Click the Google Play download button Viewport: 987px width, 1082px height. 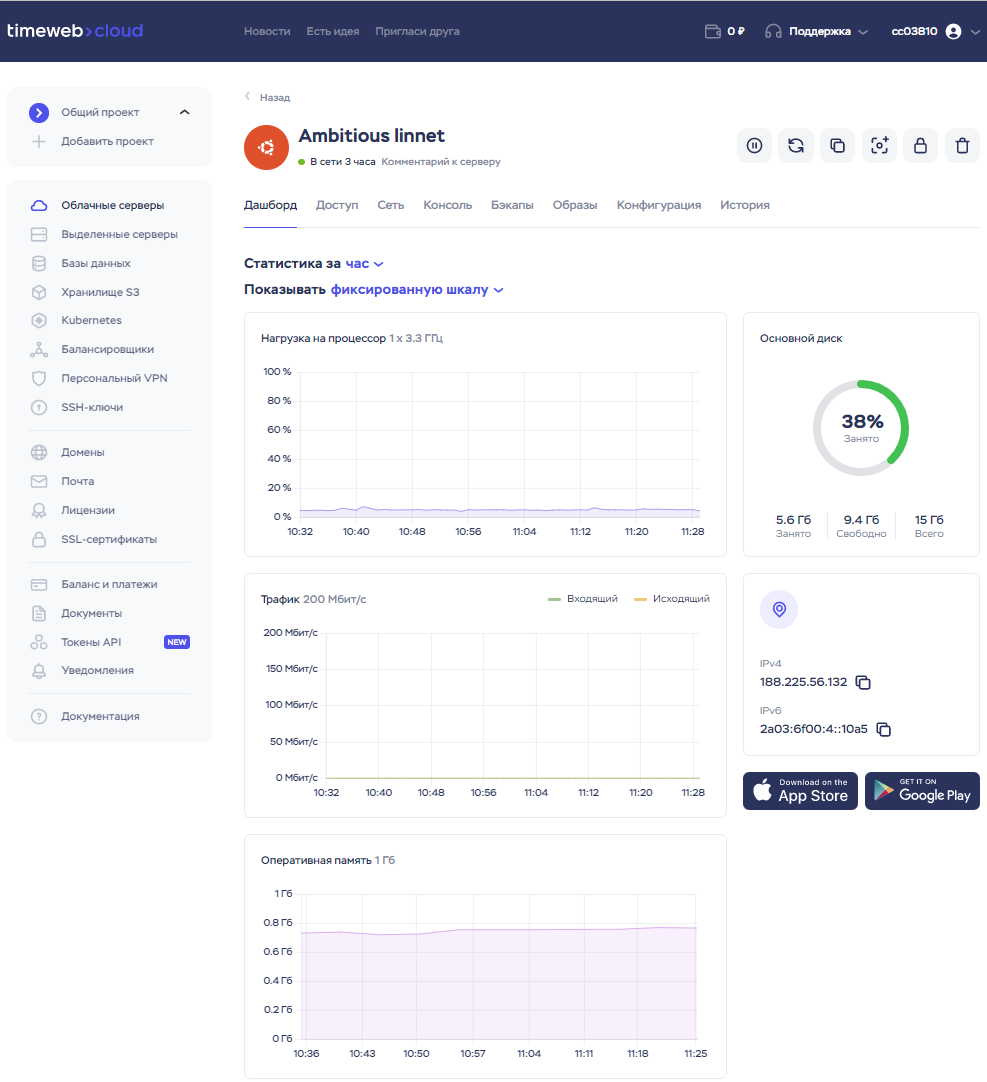(922, 791)
